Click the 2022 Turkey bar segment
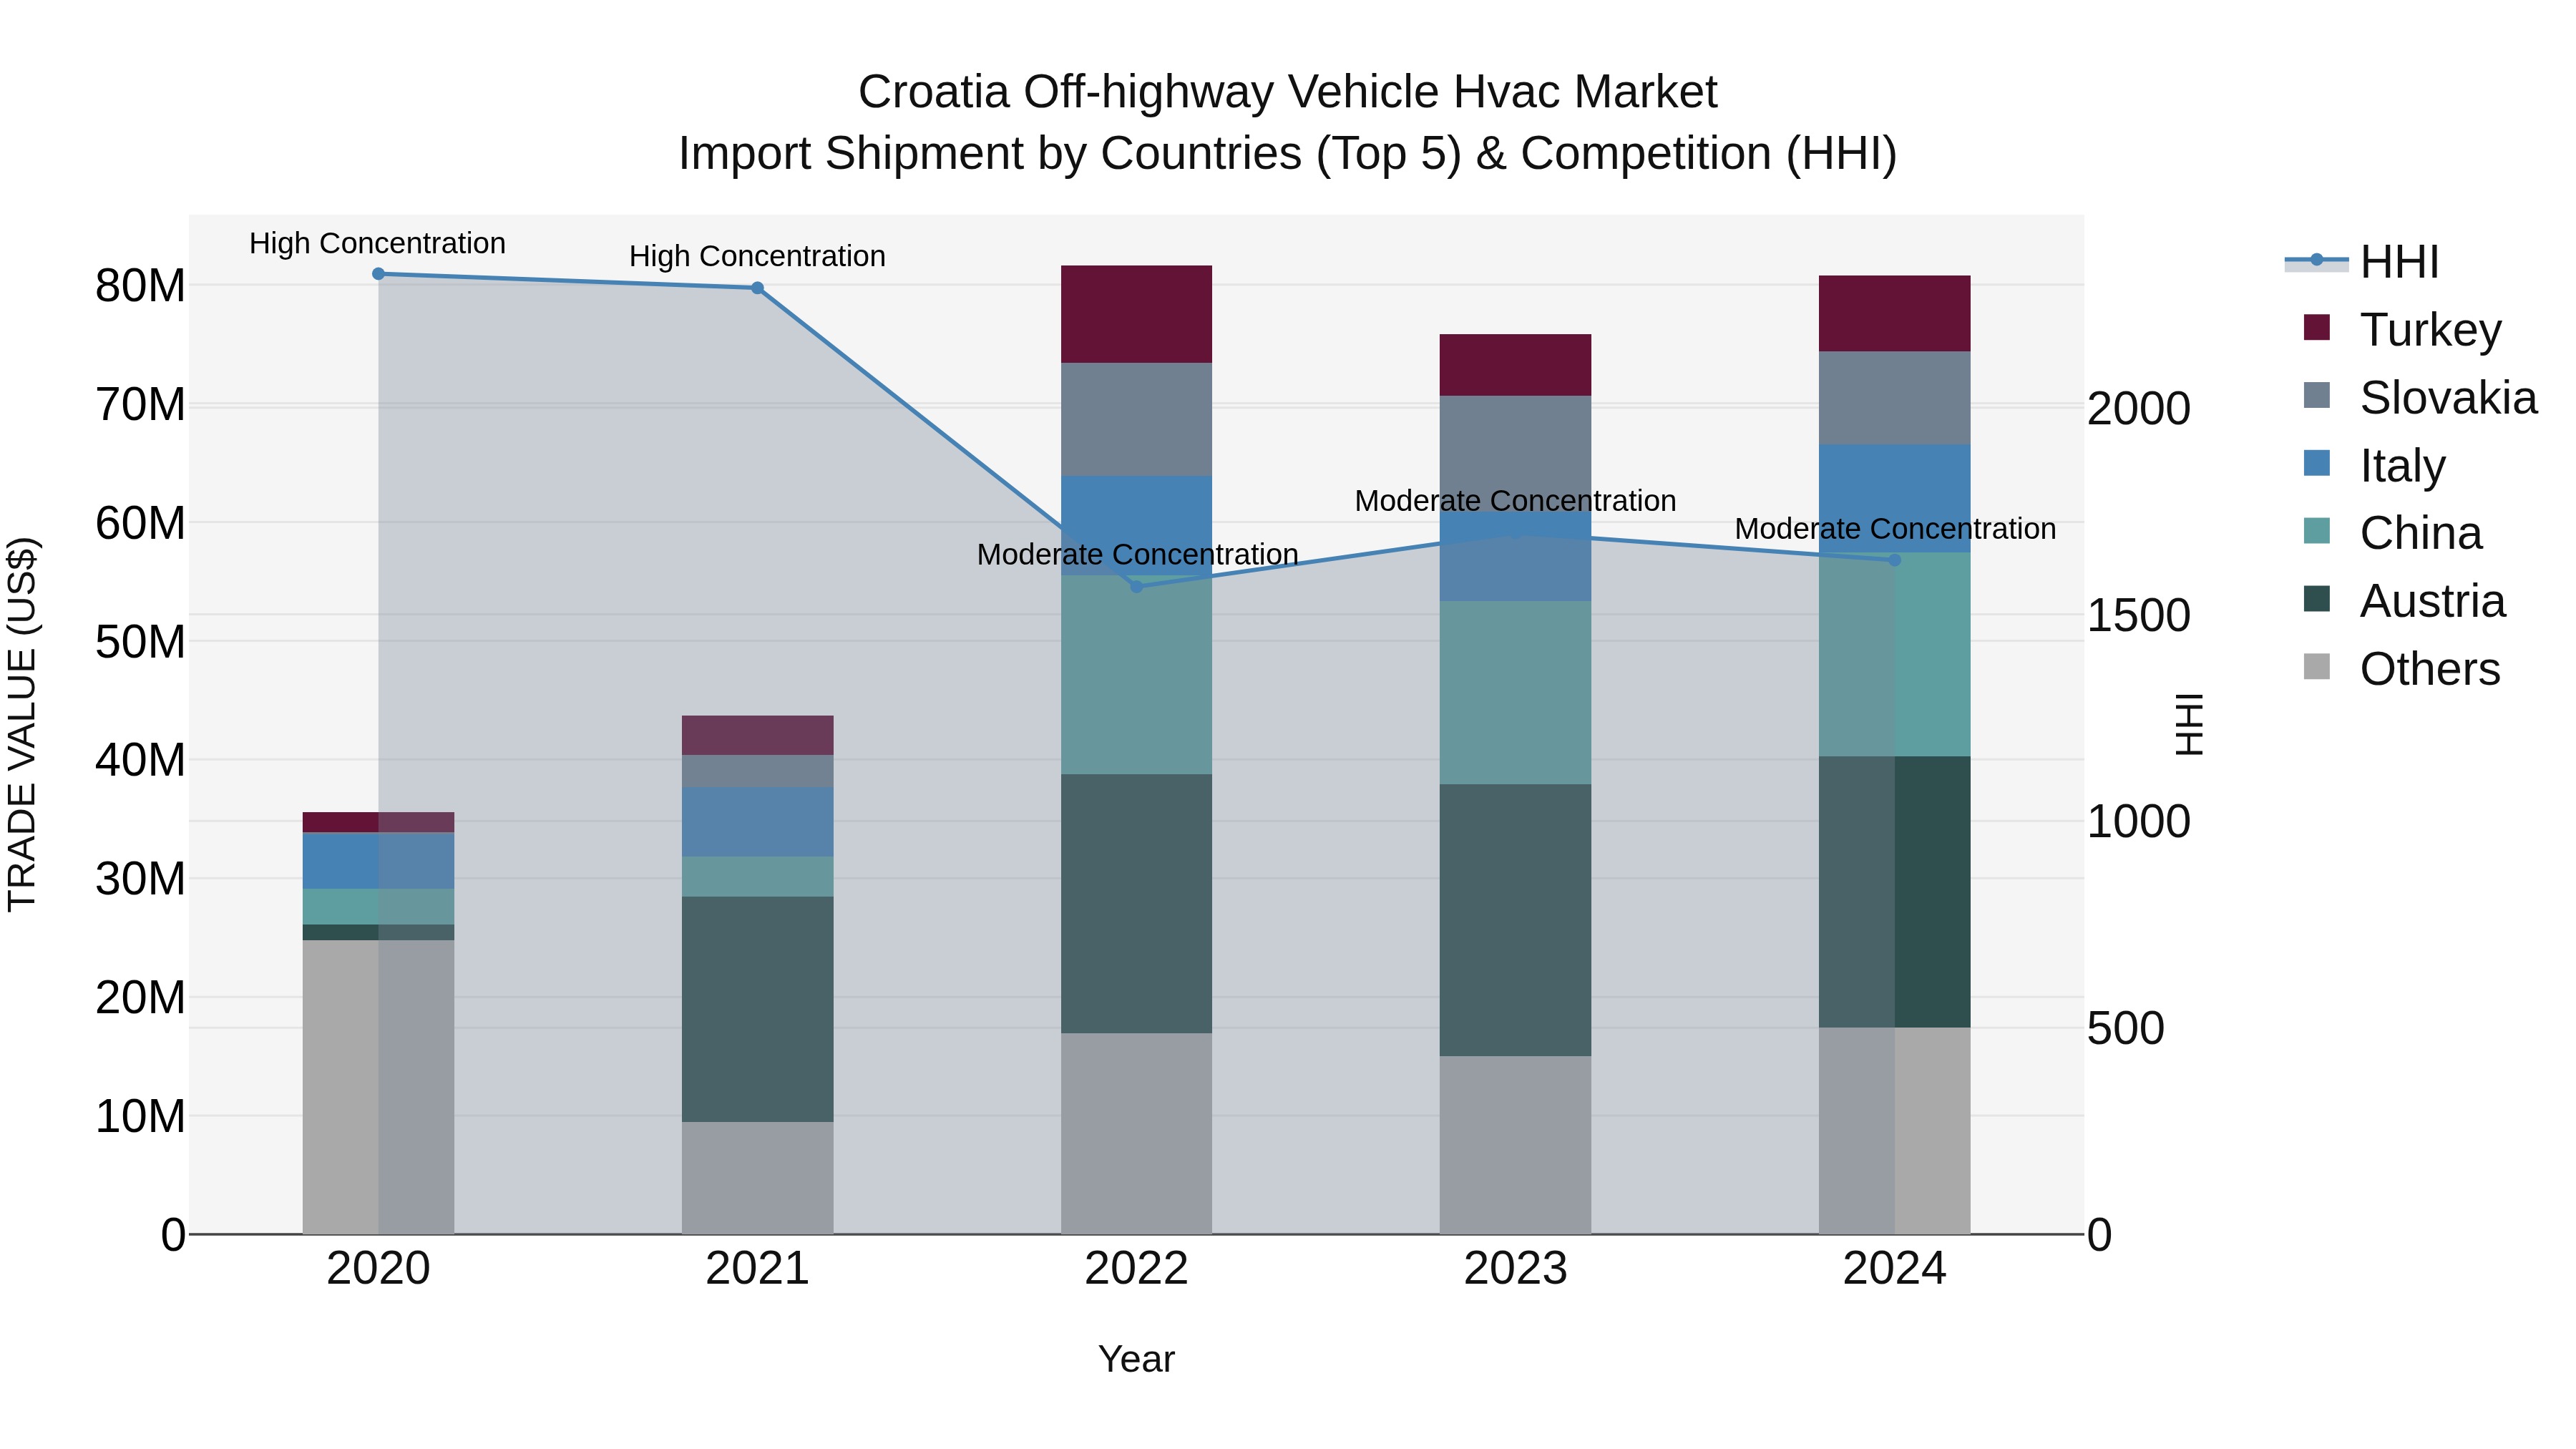Viewport: 2576px width, 1449px height. [1136, 314]
